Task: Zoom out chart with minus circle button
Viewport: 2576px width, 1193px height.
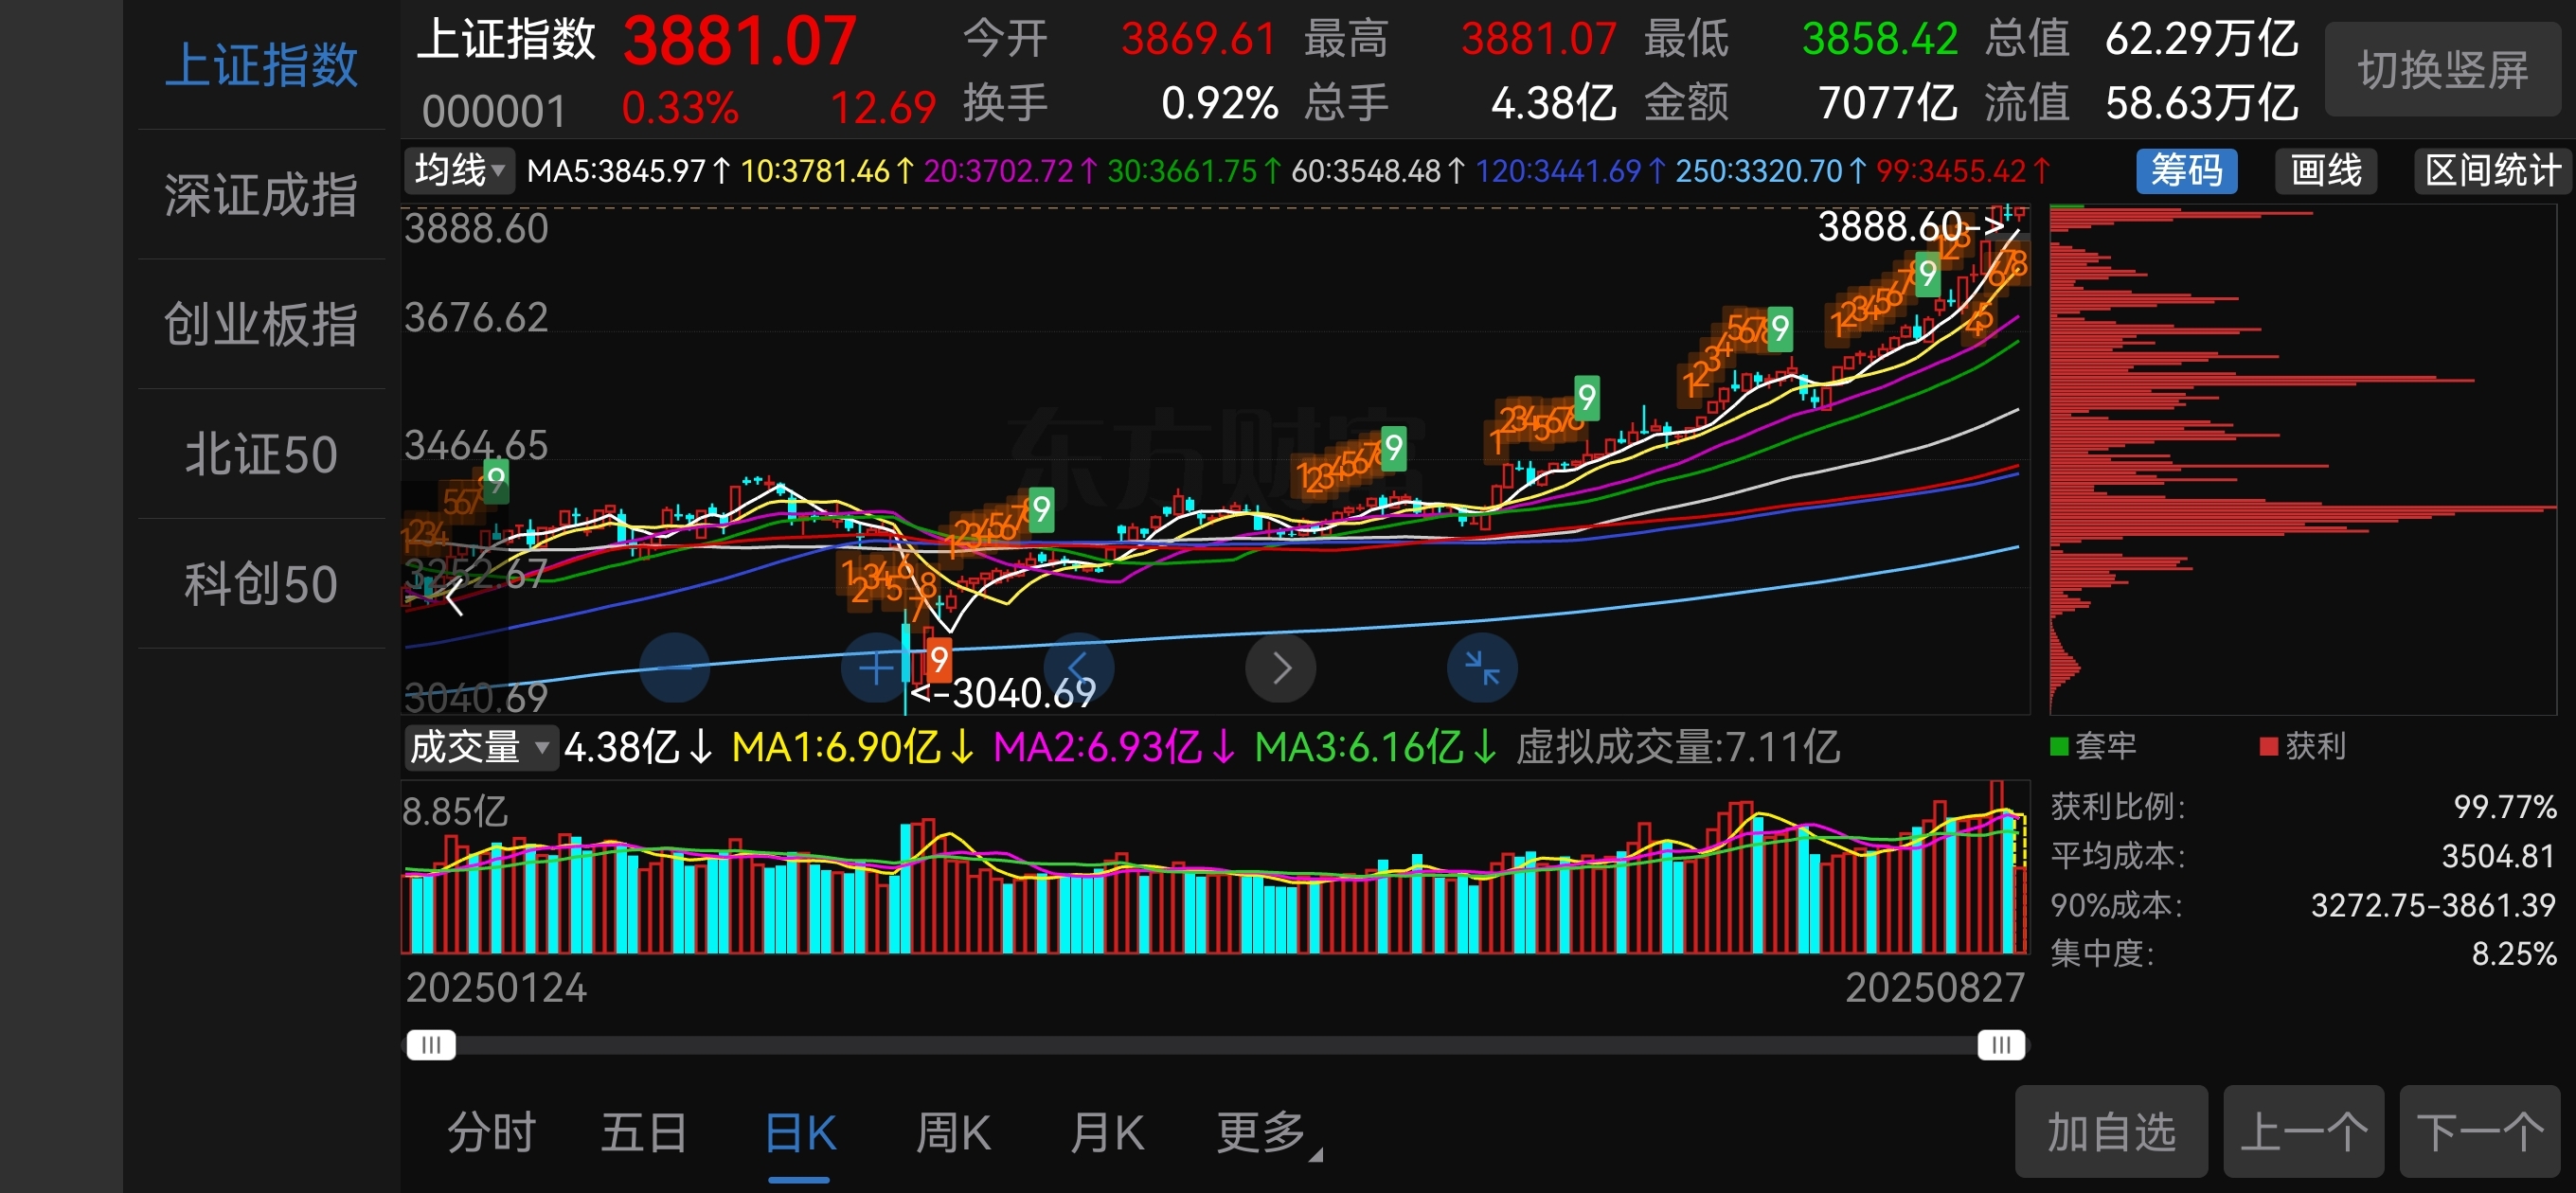Action: (x=674, y=667)
